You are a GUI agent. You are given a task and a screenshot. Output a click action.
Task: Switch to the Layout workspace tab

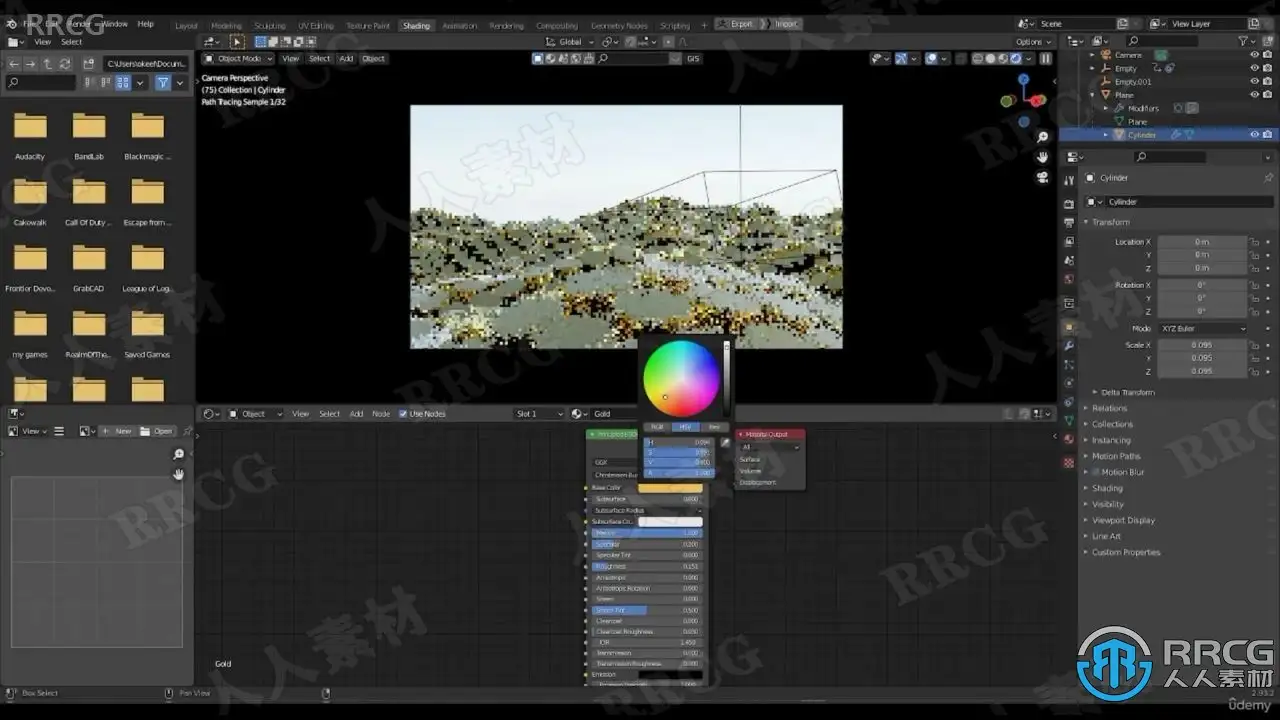click(186, 25)
